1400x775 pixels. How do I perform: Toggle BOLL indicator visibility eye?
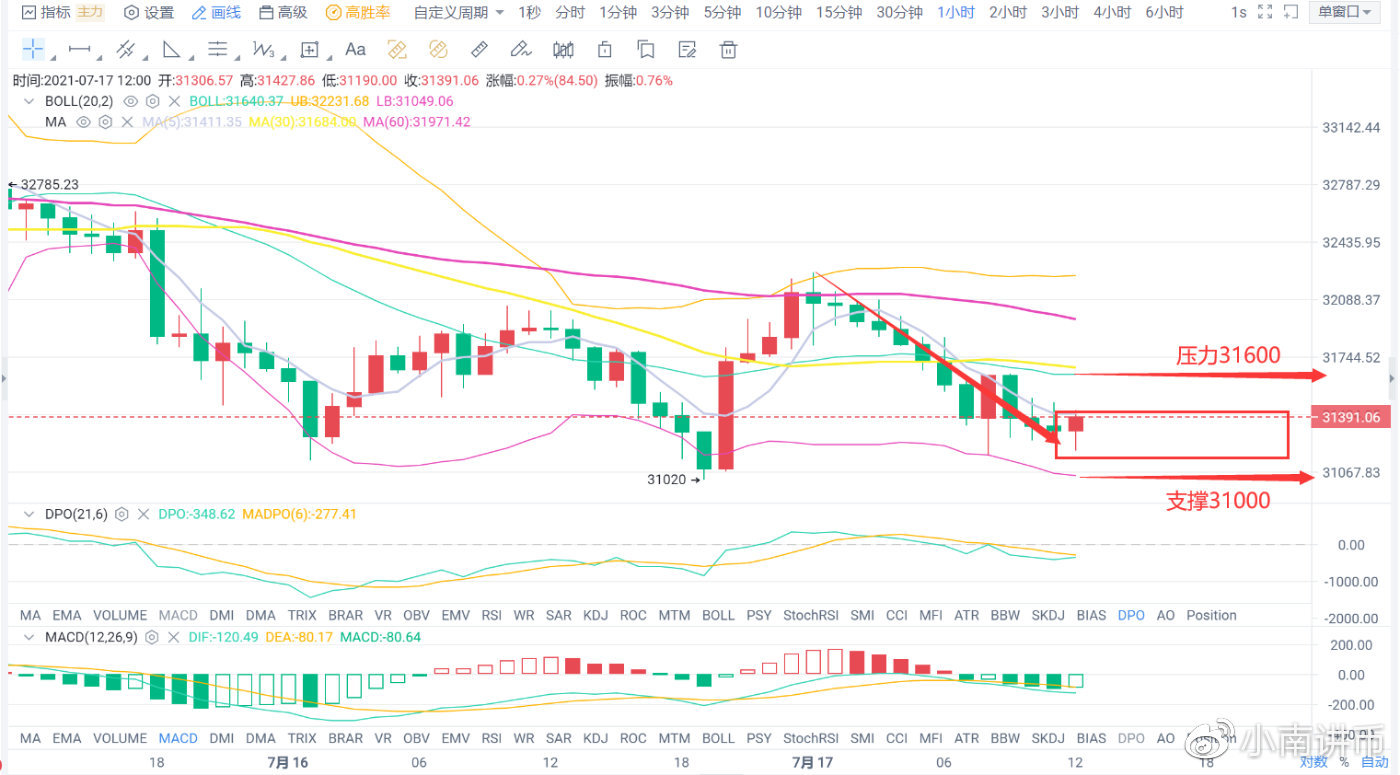130,101
